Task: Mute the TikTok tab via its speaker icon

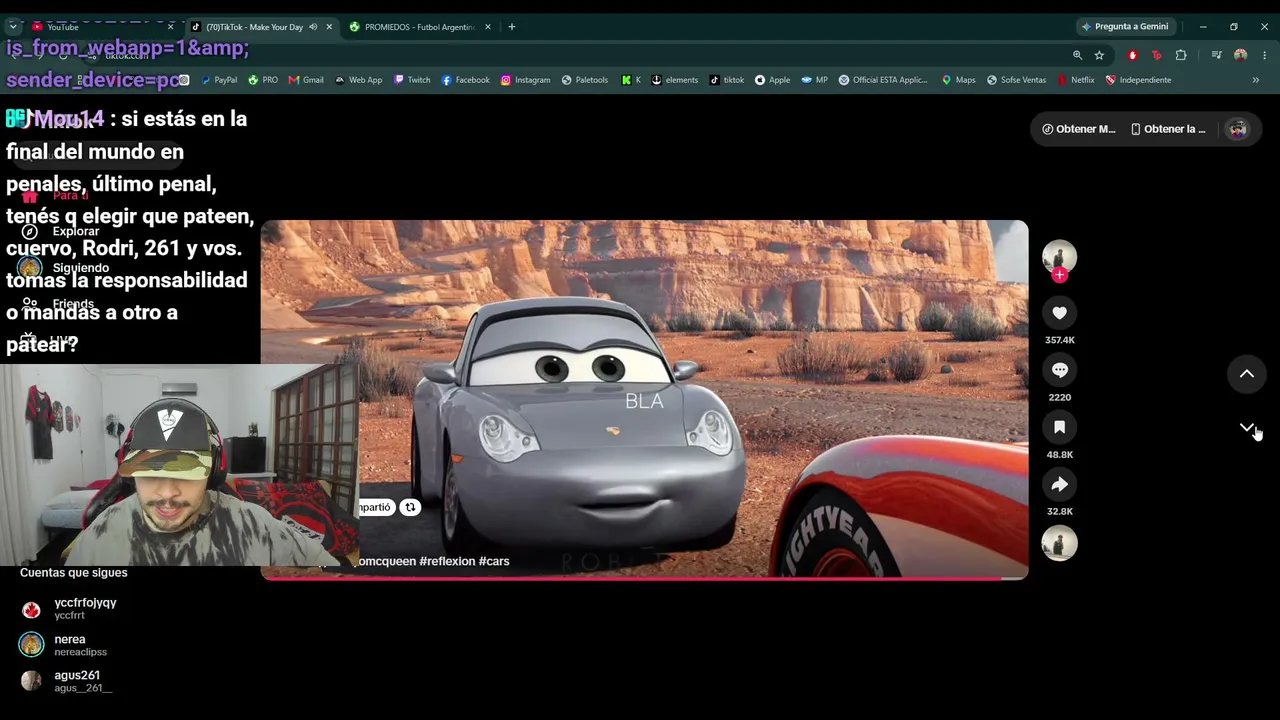Action: click(313, 27)
